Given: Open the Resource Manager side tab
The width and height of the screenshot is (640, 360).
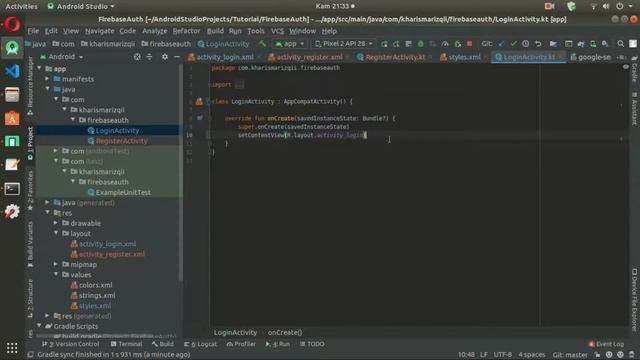Looking at the screenshot, I should tap(30, 85).
